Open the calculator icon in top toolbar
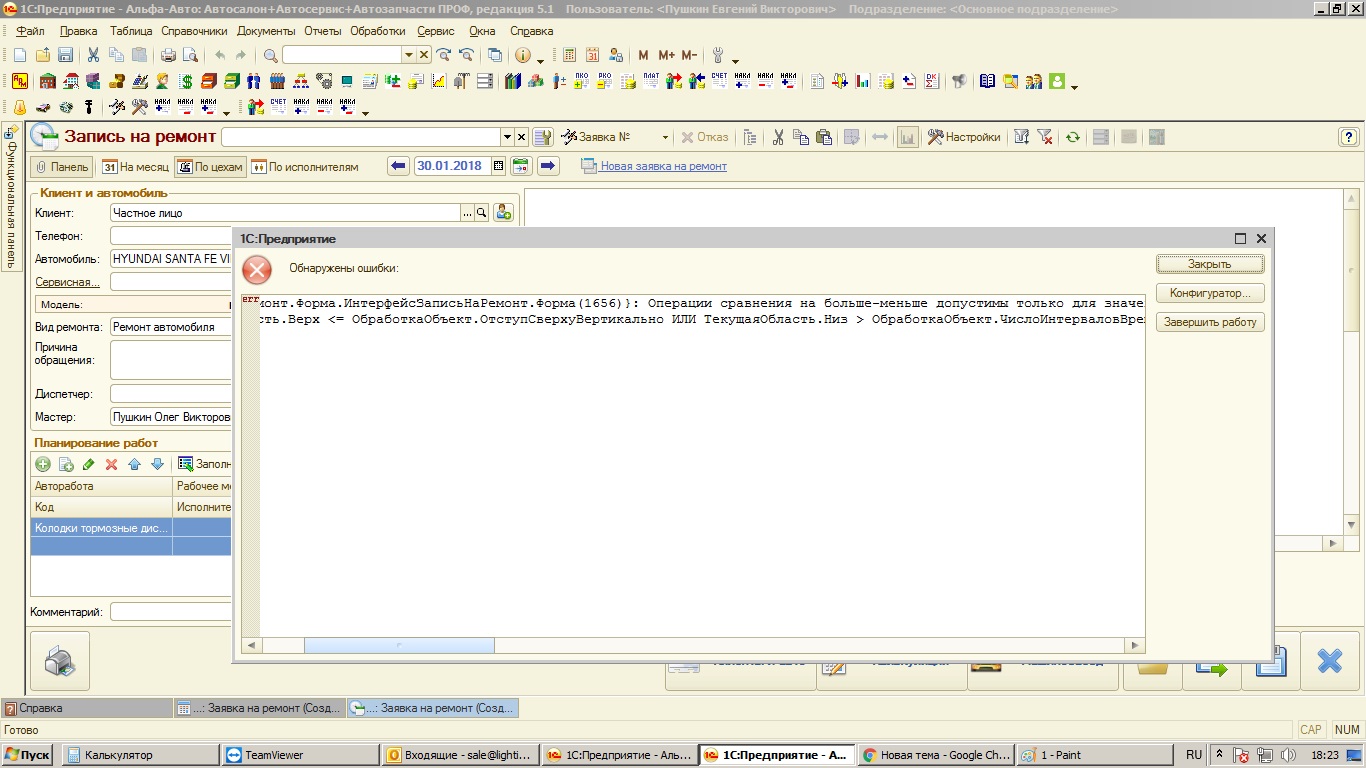Image resolution: width=1366 pixels, height=768 pixels. (570, 55)
